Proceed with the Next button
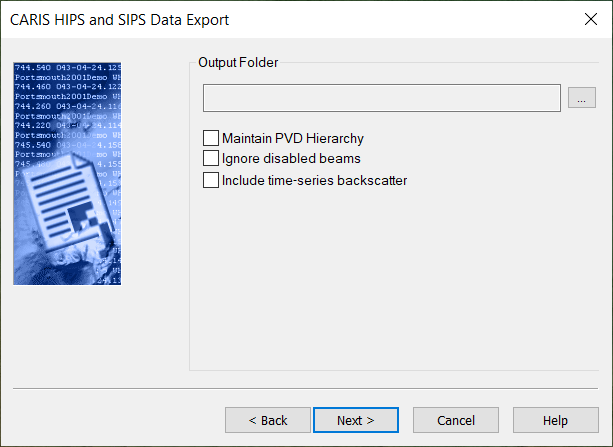The height and width of the screenshot is (447, 613). pyautogui.click(x=355, y=420)
